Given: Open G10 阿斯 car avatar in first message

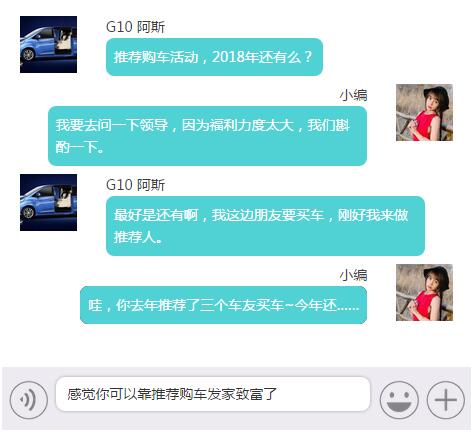Looking at the screenshot, I should [x=48, y=44].
